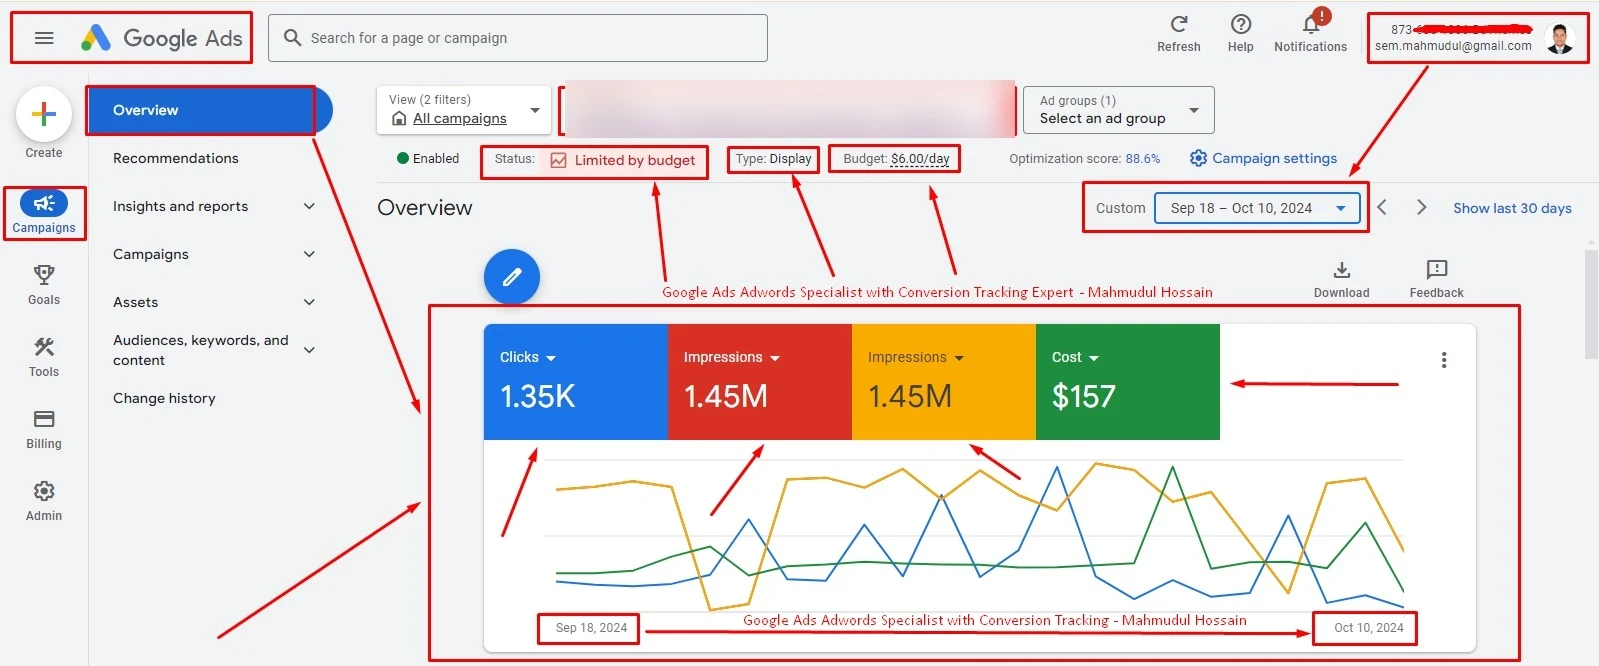Click the sem.mahmudul@gmail.com account email
This screenshot has height=666, width=1599.
(1453, 46)
